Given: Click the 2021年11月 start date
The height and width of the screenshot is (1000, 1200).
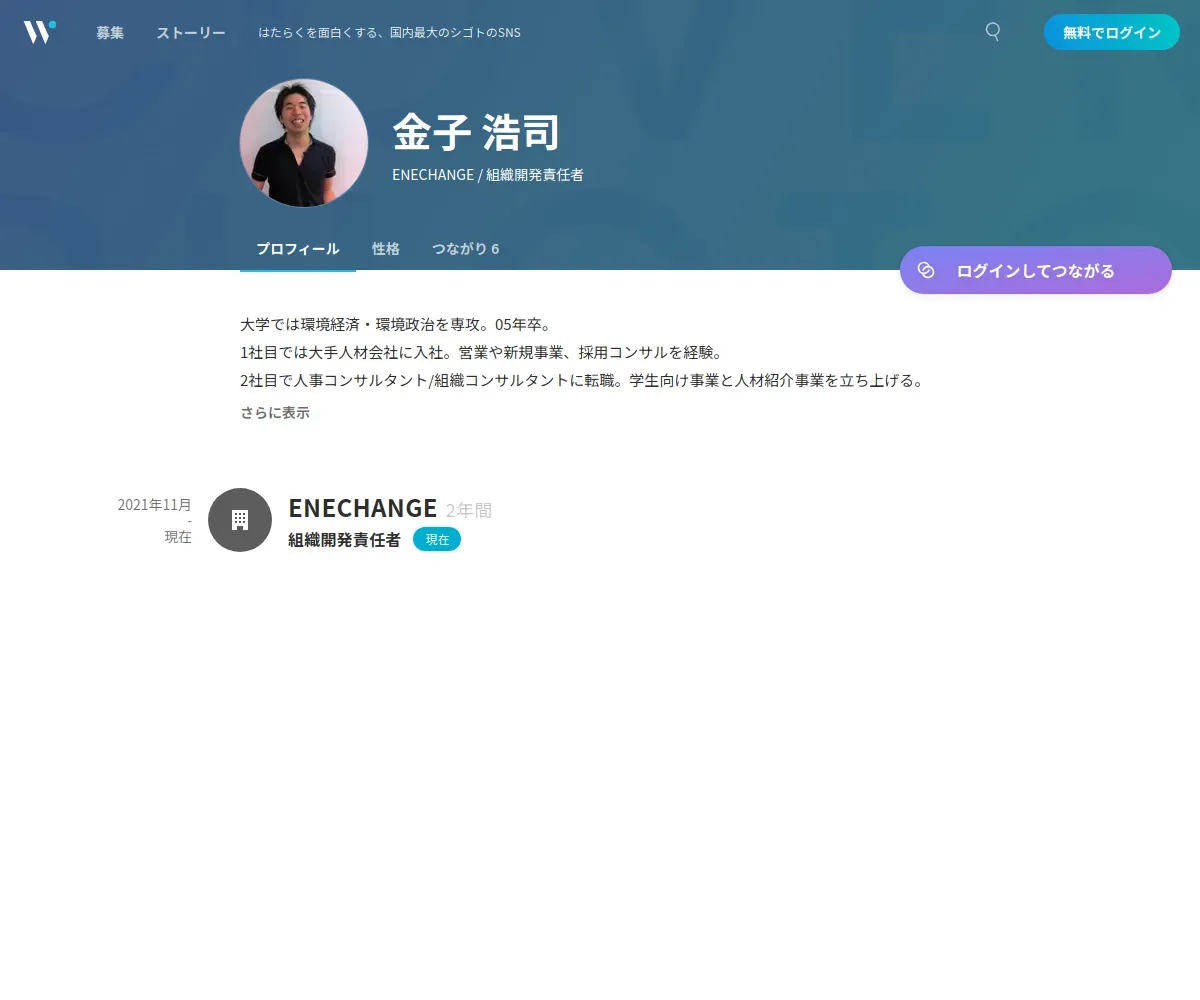Looking at the screenshot, I should click(154, 504).
